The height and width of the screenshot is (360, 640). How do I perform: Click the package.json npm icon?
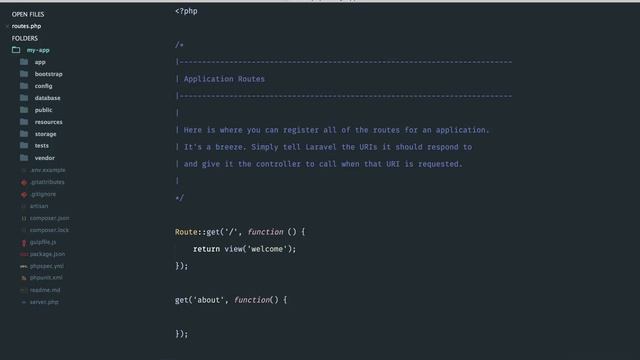24,254
